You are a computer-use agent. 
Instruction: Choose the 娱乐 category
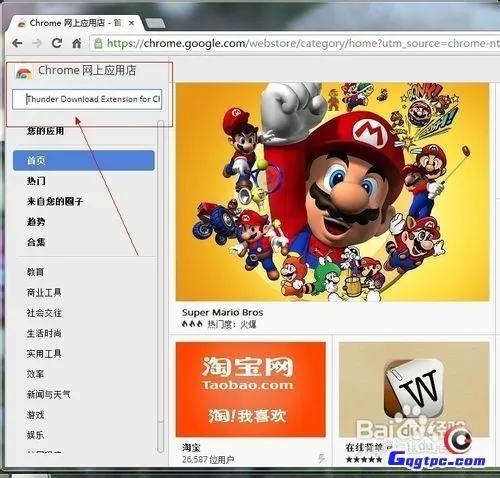35,435
